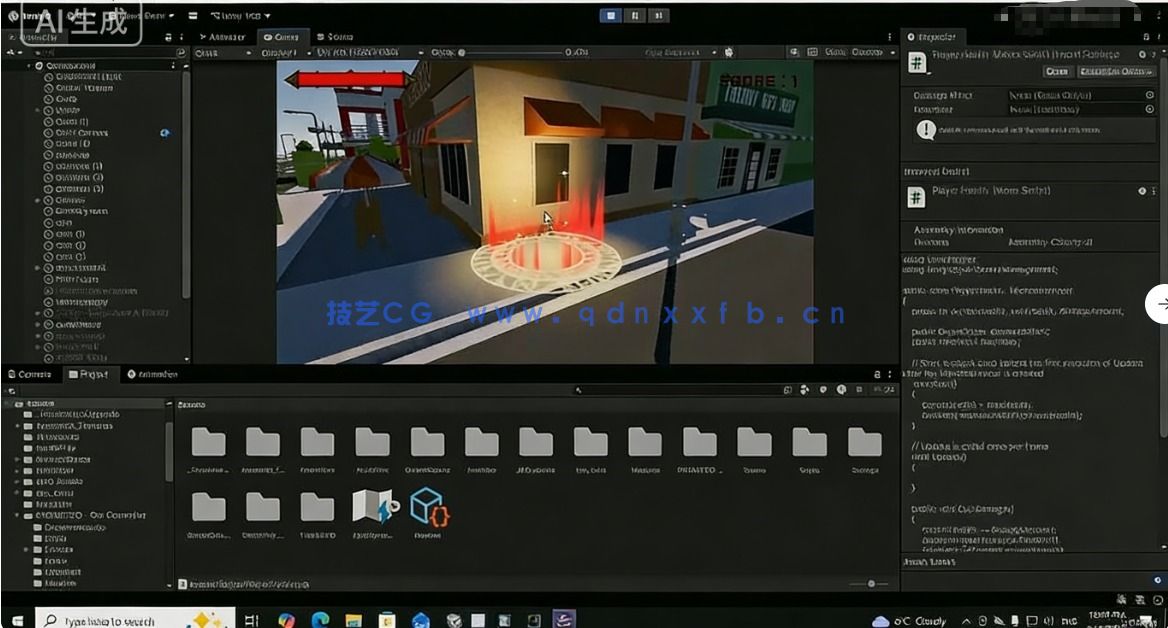Switch to the Scene tab
The width and height of the screenshot is (1168, 628).
click(x=338, y=36)
